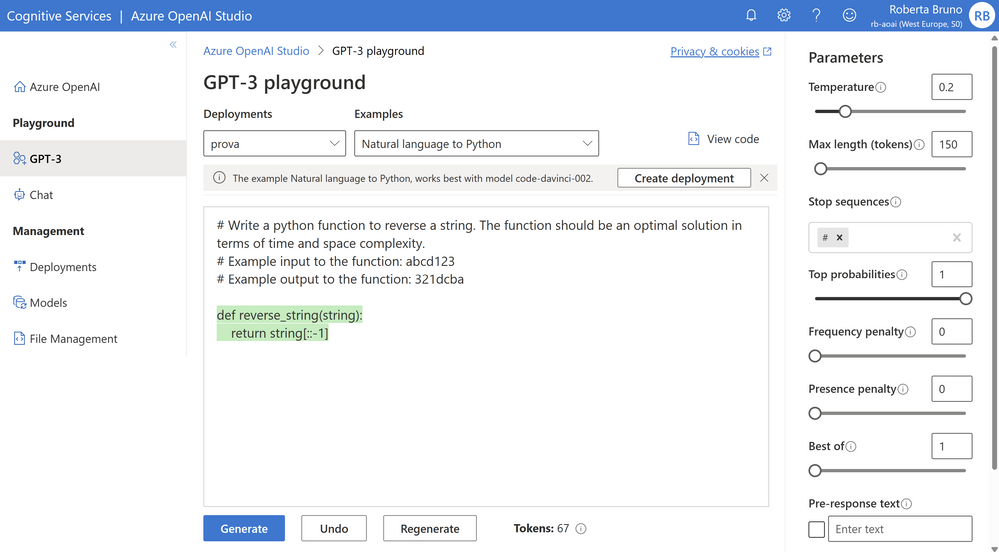Open the settings gear icon
Viewport: 999px width, 552px height.
[784, 15]
